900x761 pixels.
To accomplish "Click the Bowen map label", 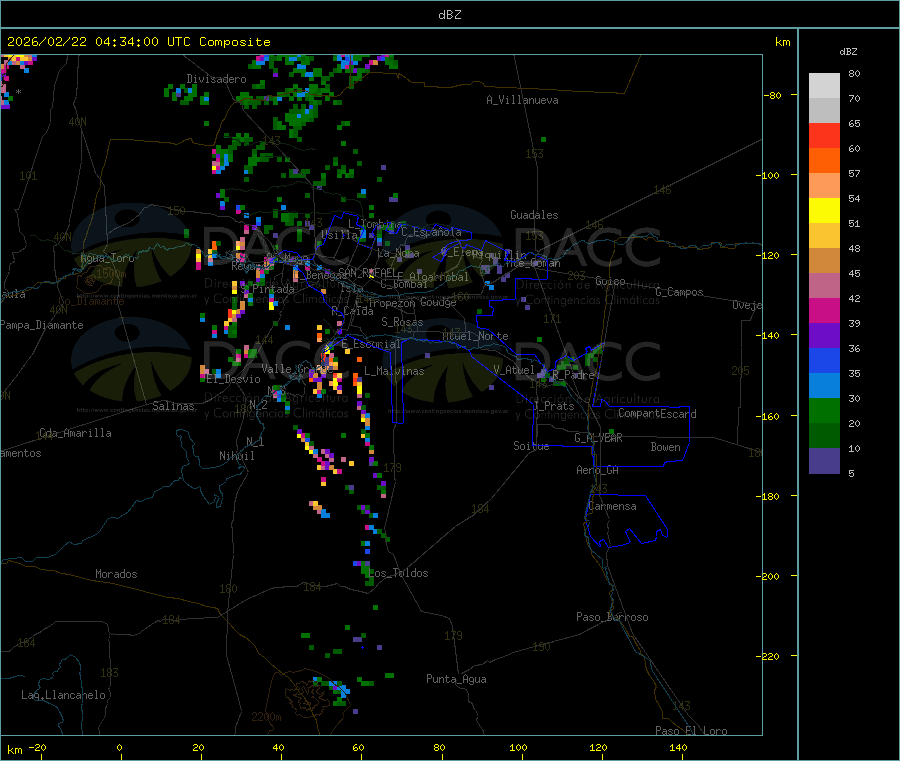I will click(x=666, y=447).
